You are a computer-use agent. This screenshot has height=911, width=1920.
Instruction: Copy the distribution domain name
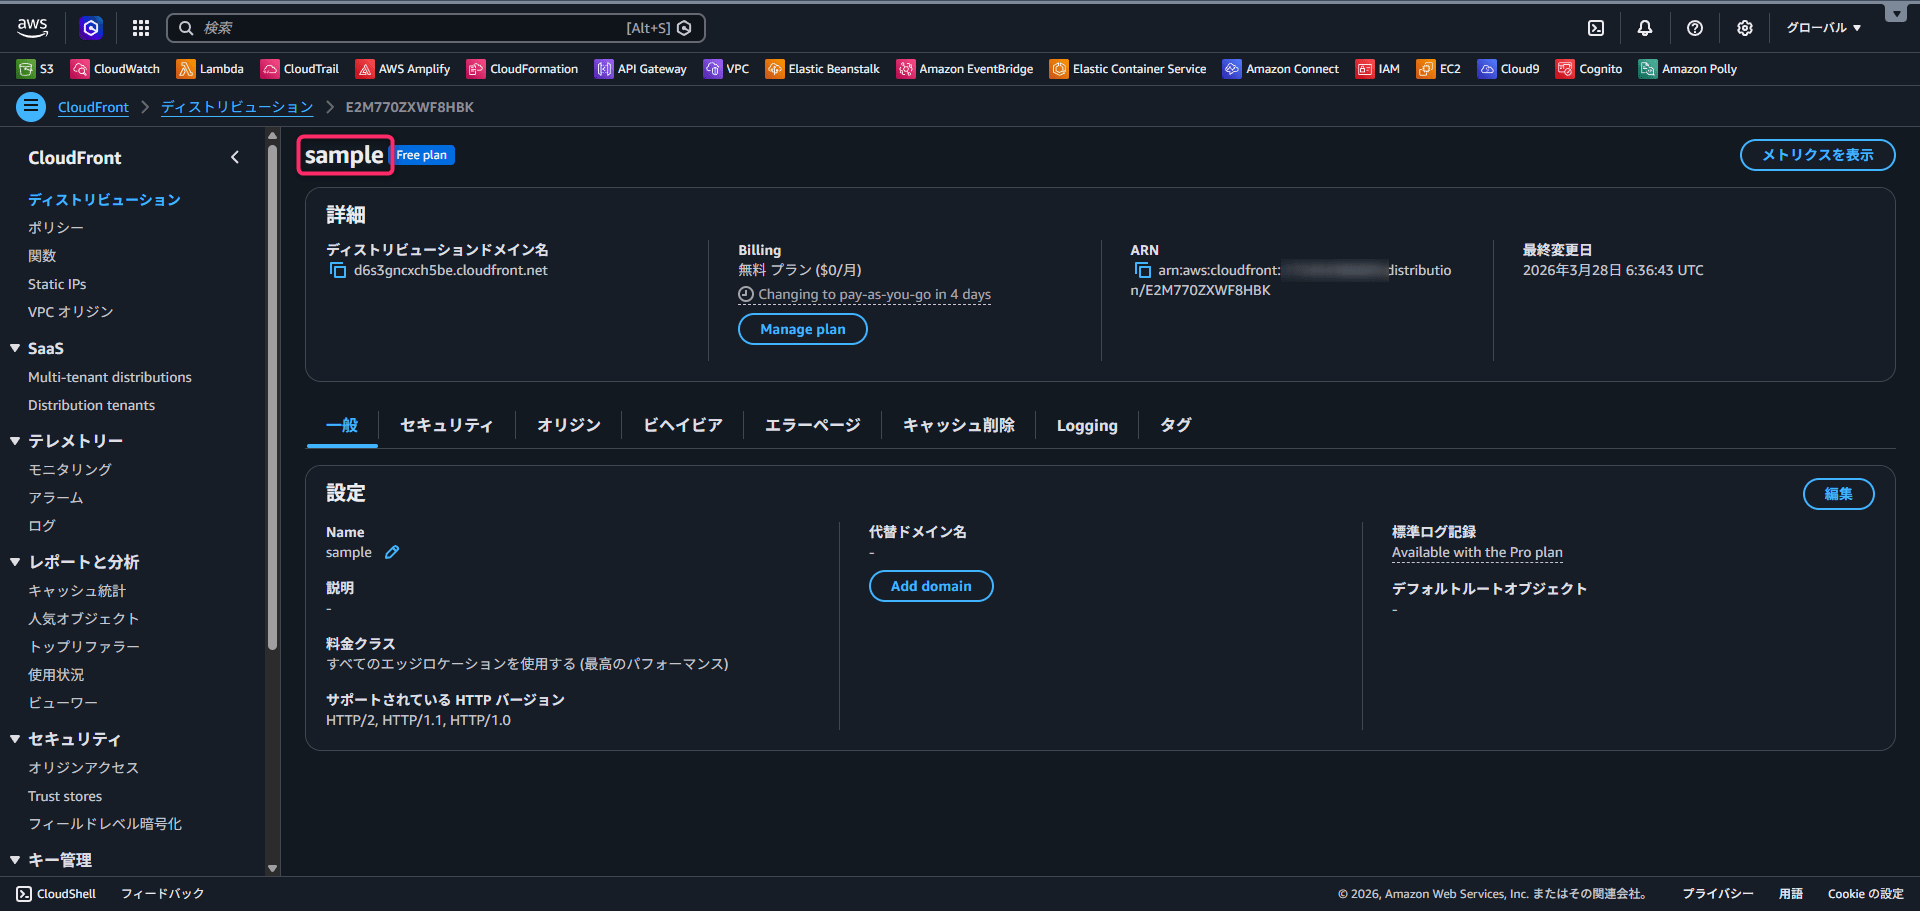point(338,271)
